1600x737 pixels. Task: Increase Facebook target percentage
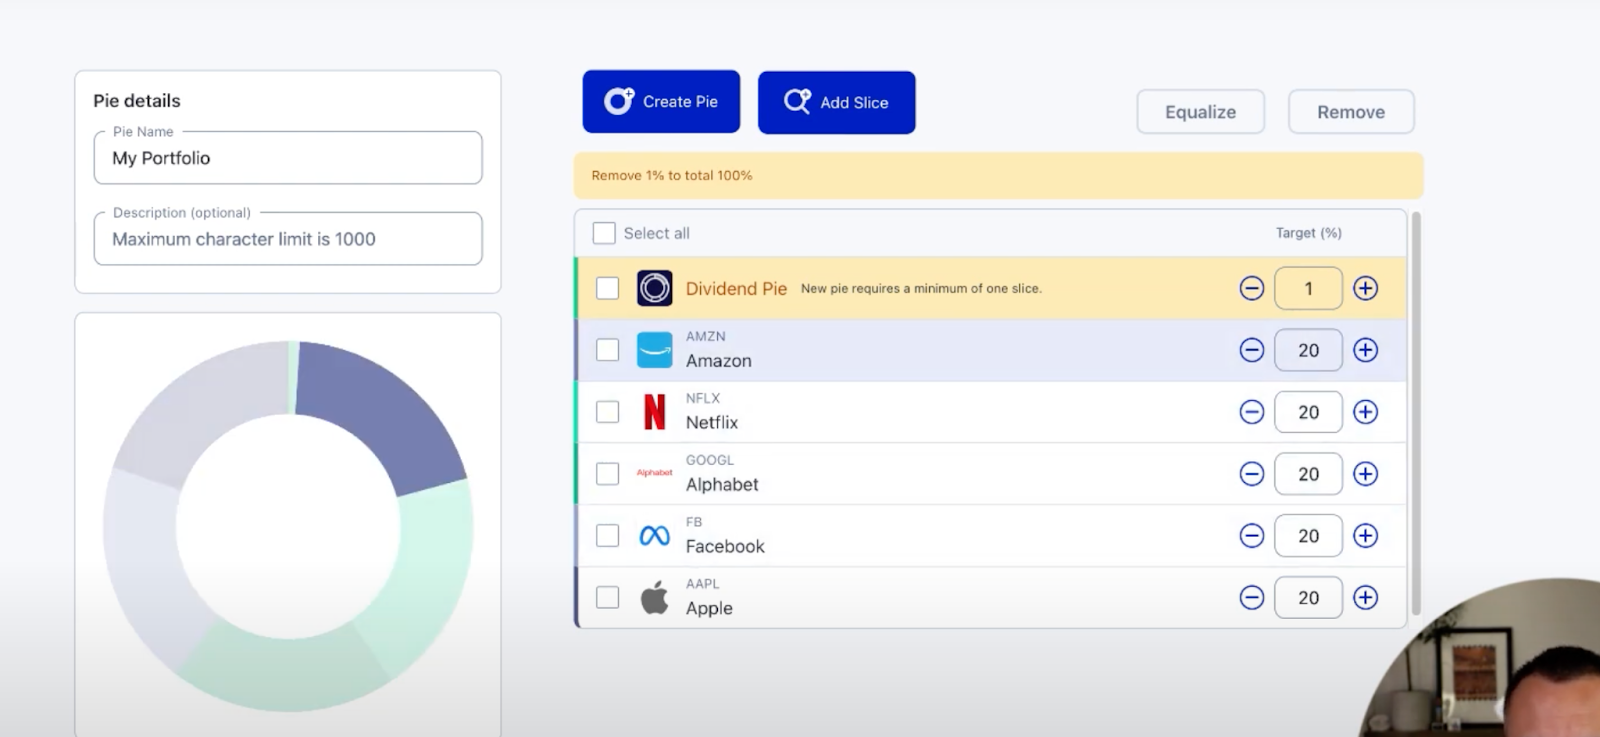coord(1365,536)
